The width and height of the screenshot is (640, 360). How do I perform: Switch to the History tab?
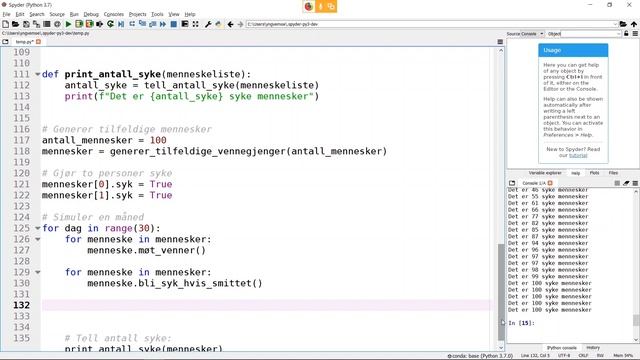(x=593, y=348)
